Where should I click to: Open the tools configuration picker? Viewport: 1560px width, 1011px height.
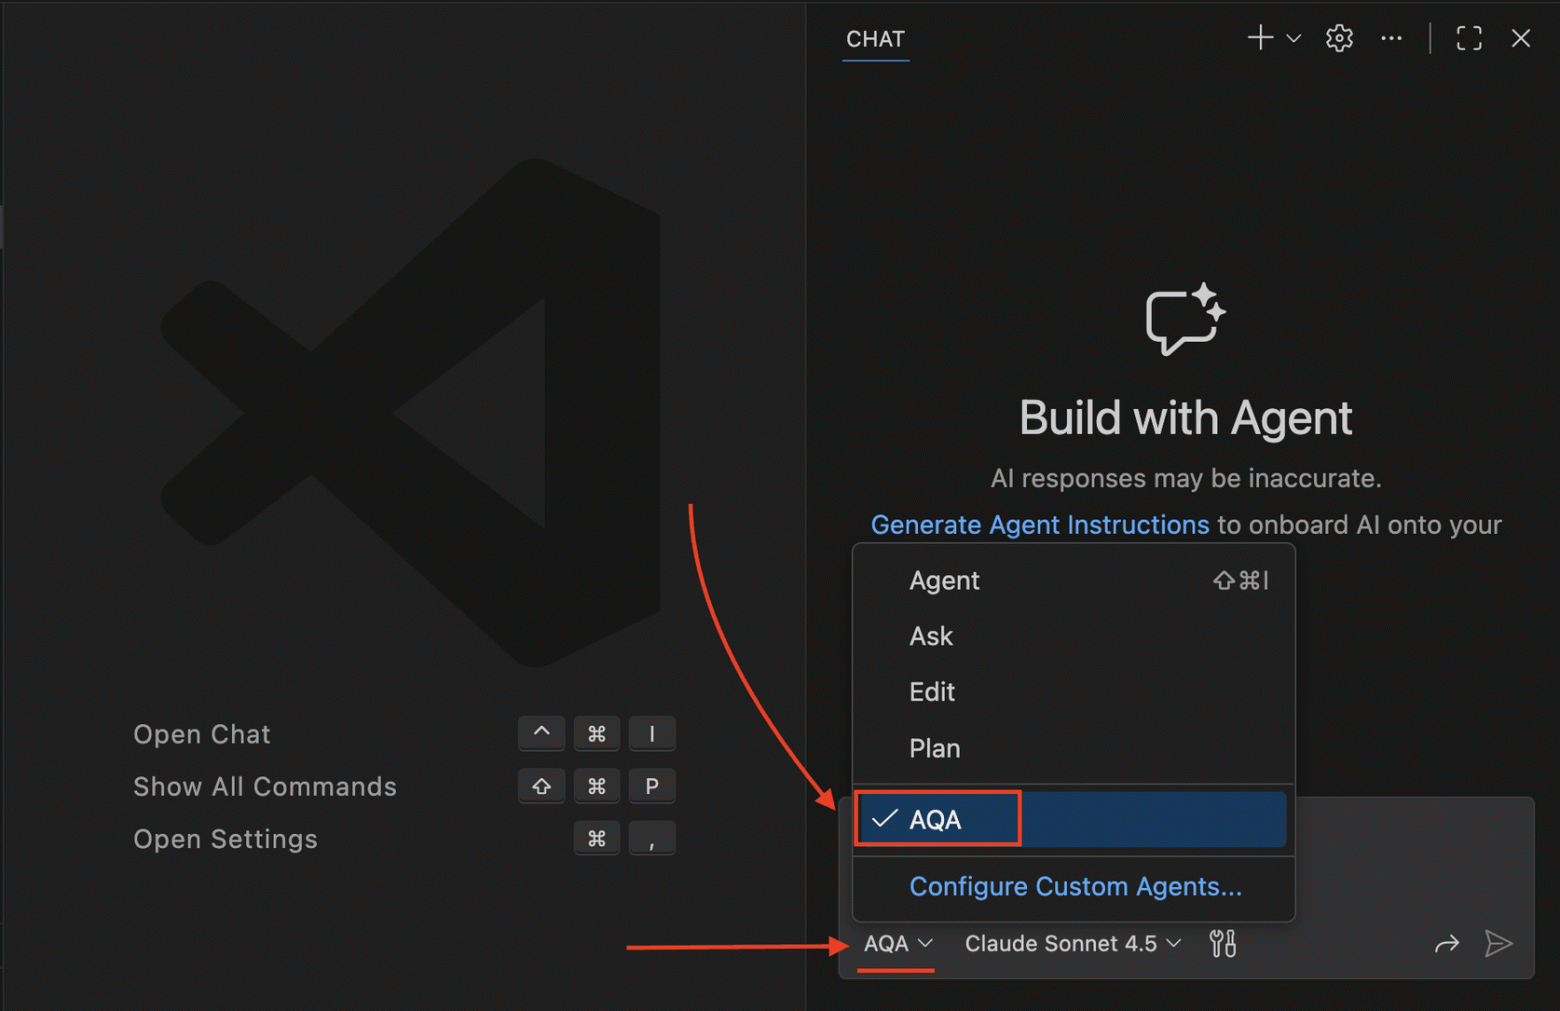tap(1221, 943)
